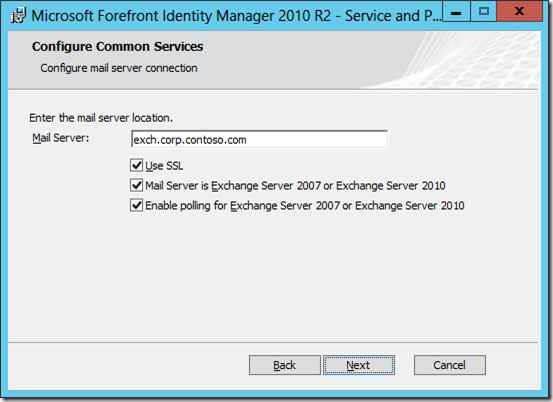This screenshot has height=402, width=553.
Task: Click 'Configure mail server connection' subtitle
Action: [119, 68]
